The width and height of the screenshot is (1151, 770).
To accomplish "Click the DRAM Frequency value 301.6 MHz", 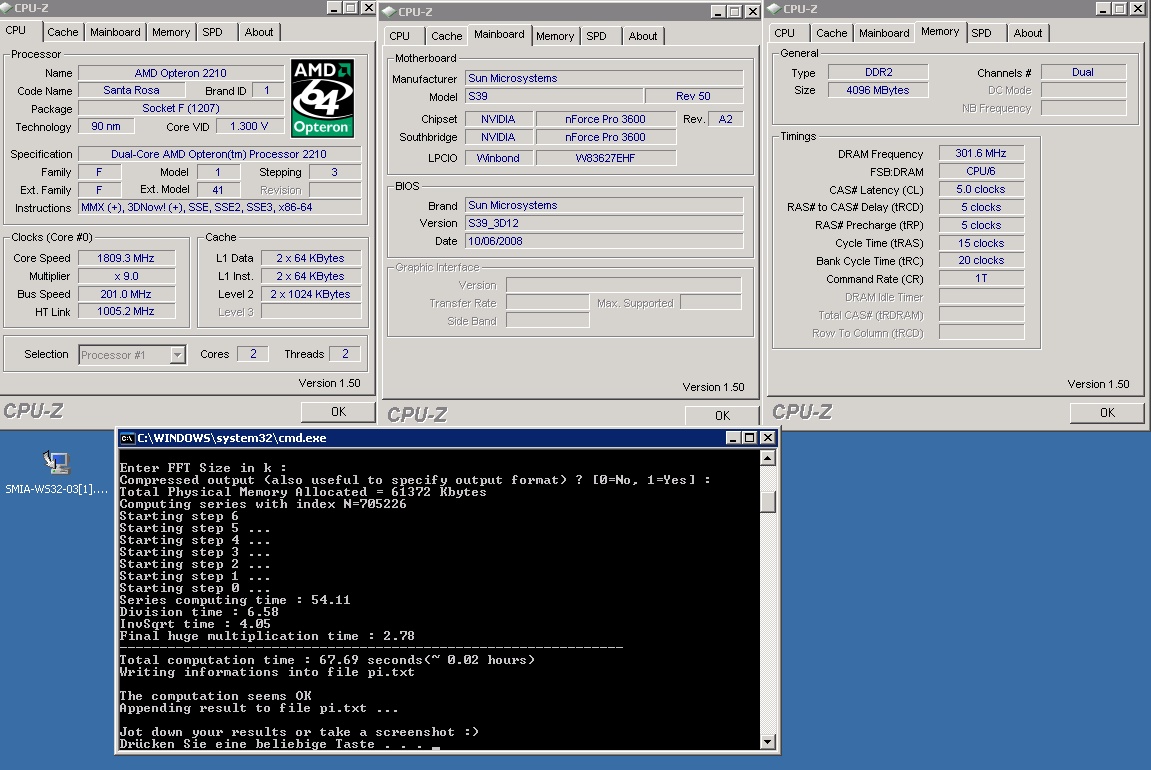I will (x=981, y=153).
